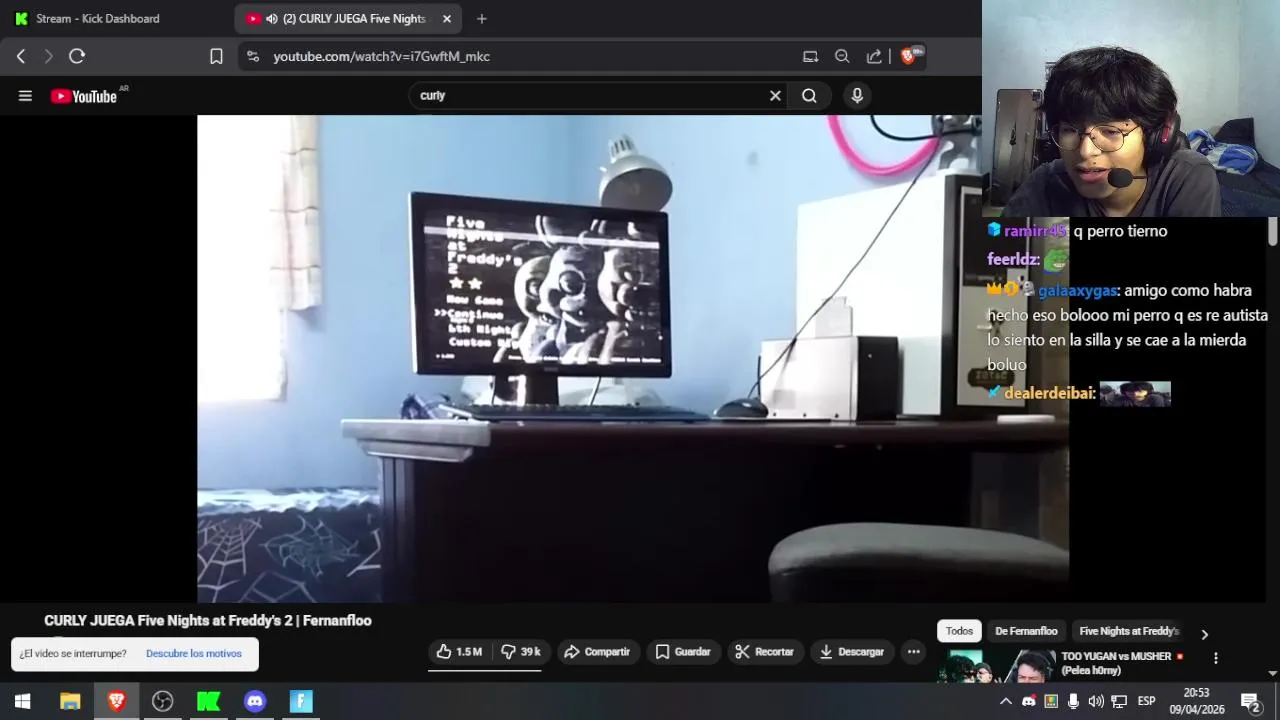Click the video title CURLY JUEGA text
The height and width of the screenshot is (720, 1280).
(x=208, y=621)
